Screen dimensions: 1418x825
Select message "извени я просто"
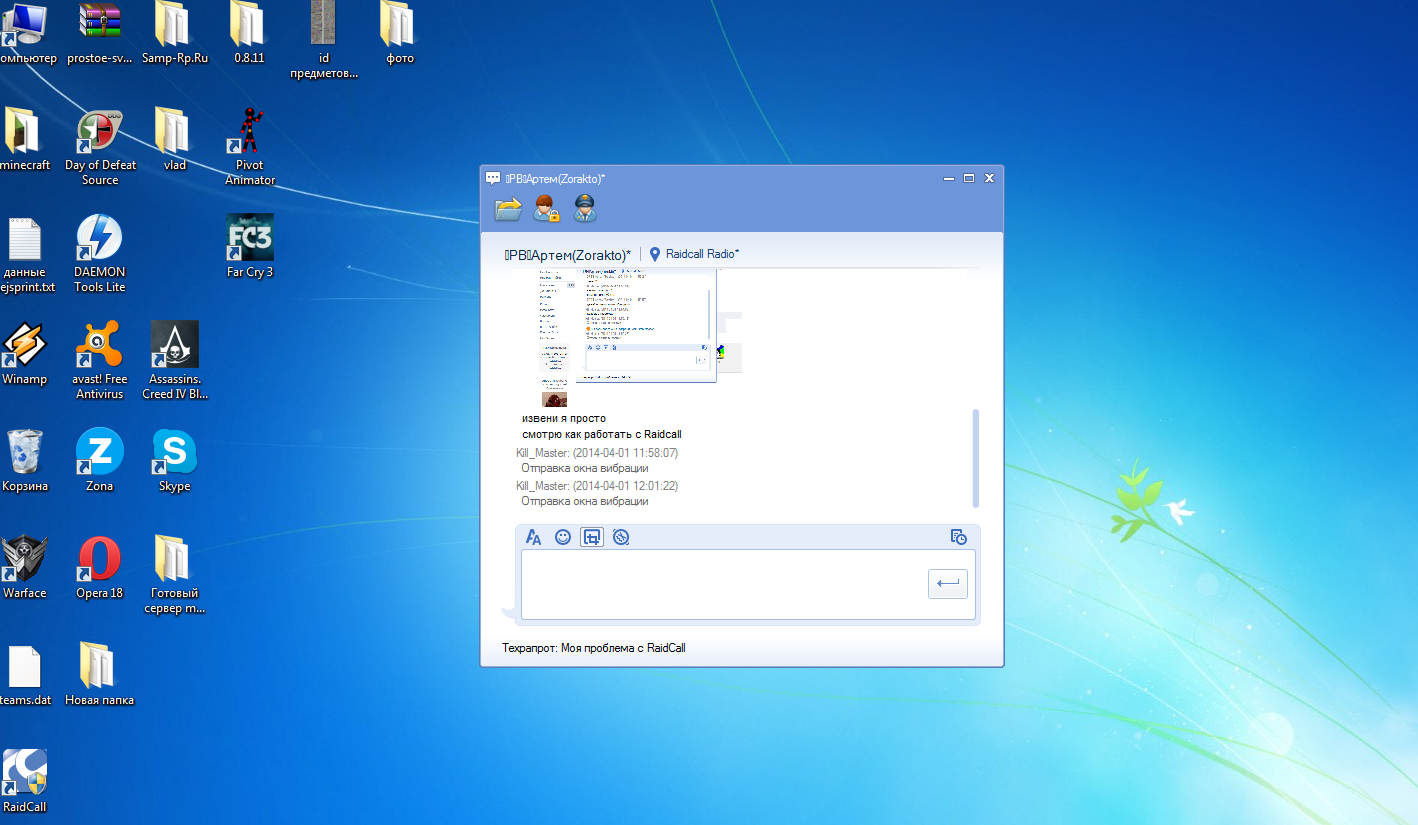pos(563,418)
